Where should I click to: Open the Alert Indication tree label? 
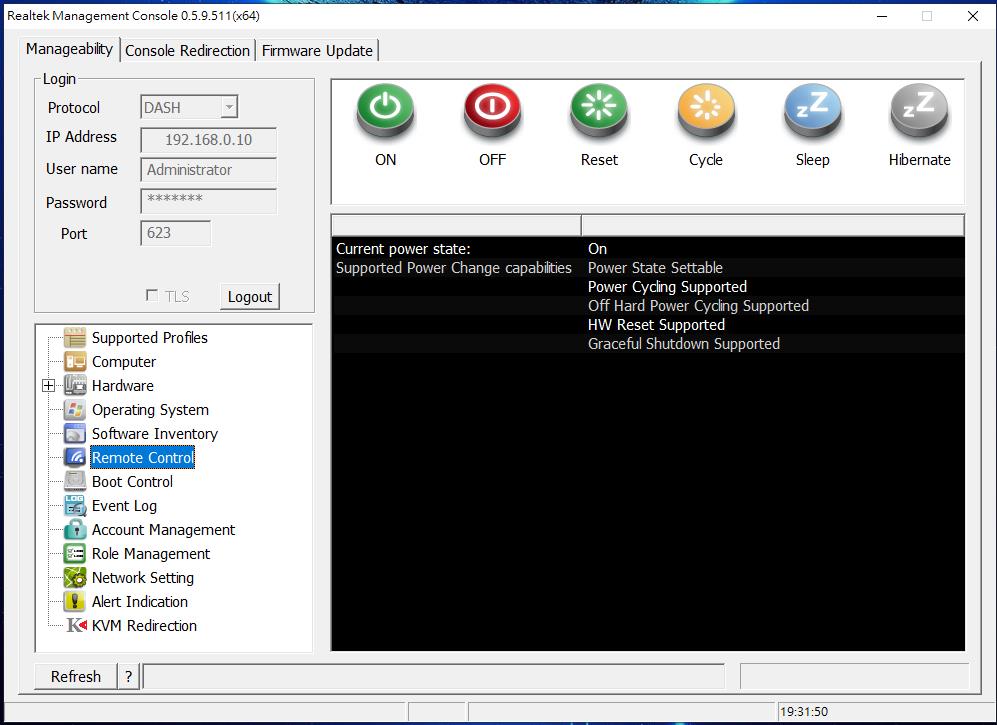point(140,602)
